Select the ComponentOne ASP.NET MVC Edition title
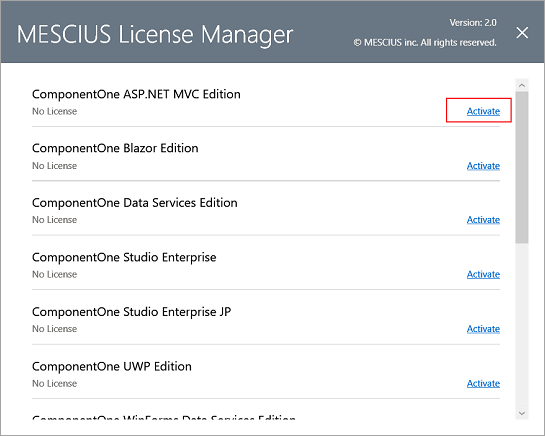 click(136, 94)
